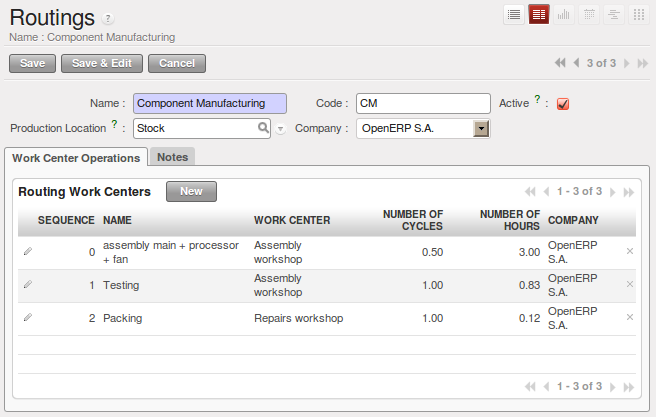
Task: Sort by SEQUENCE column header
Action: point(66,220)
